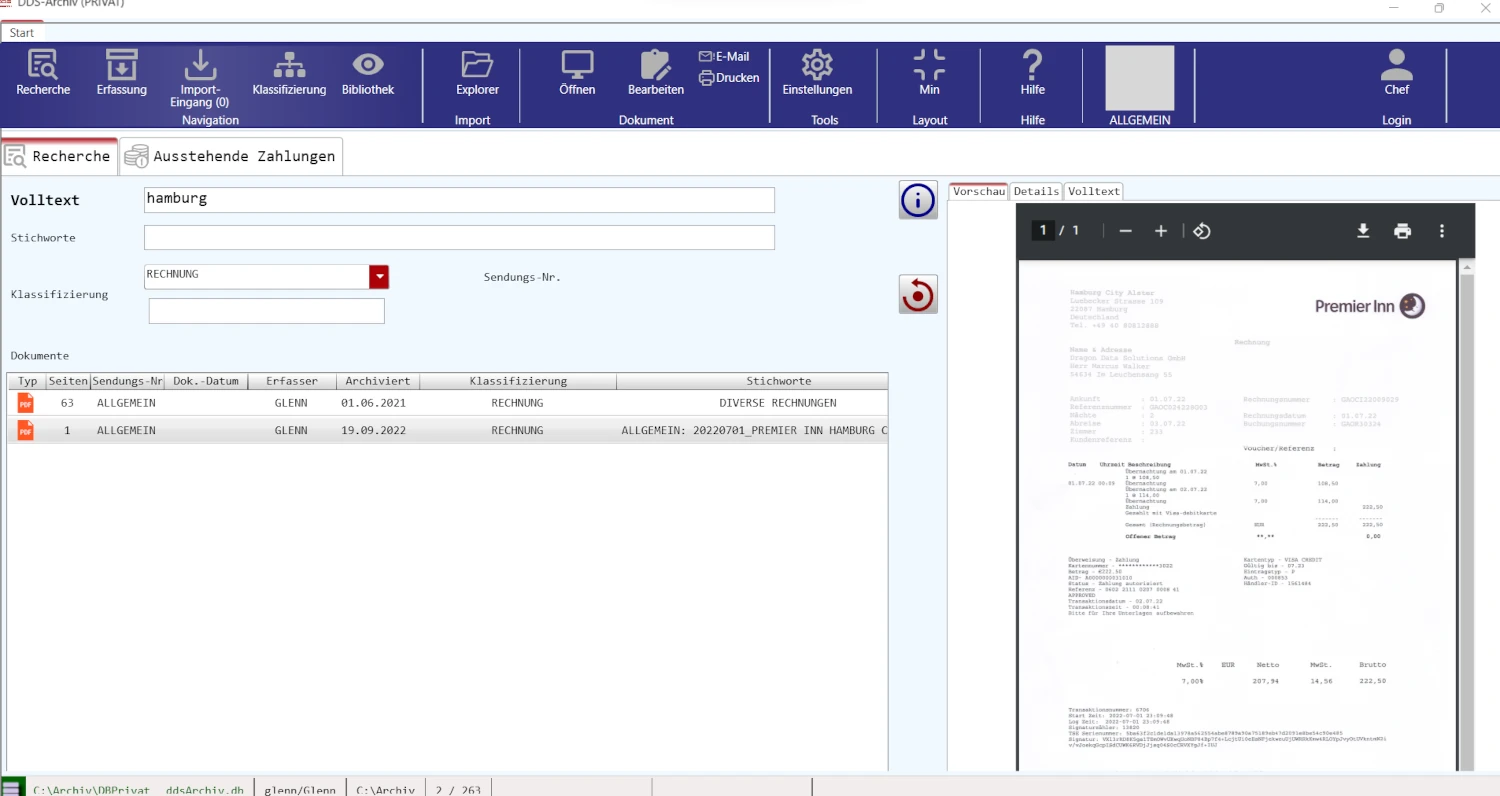This screenshot has width=1500, height=796.
Task: Switch to Ausstehende Zahlungen tab
Action: click(x=231, y=156)
